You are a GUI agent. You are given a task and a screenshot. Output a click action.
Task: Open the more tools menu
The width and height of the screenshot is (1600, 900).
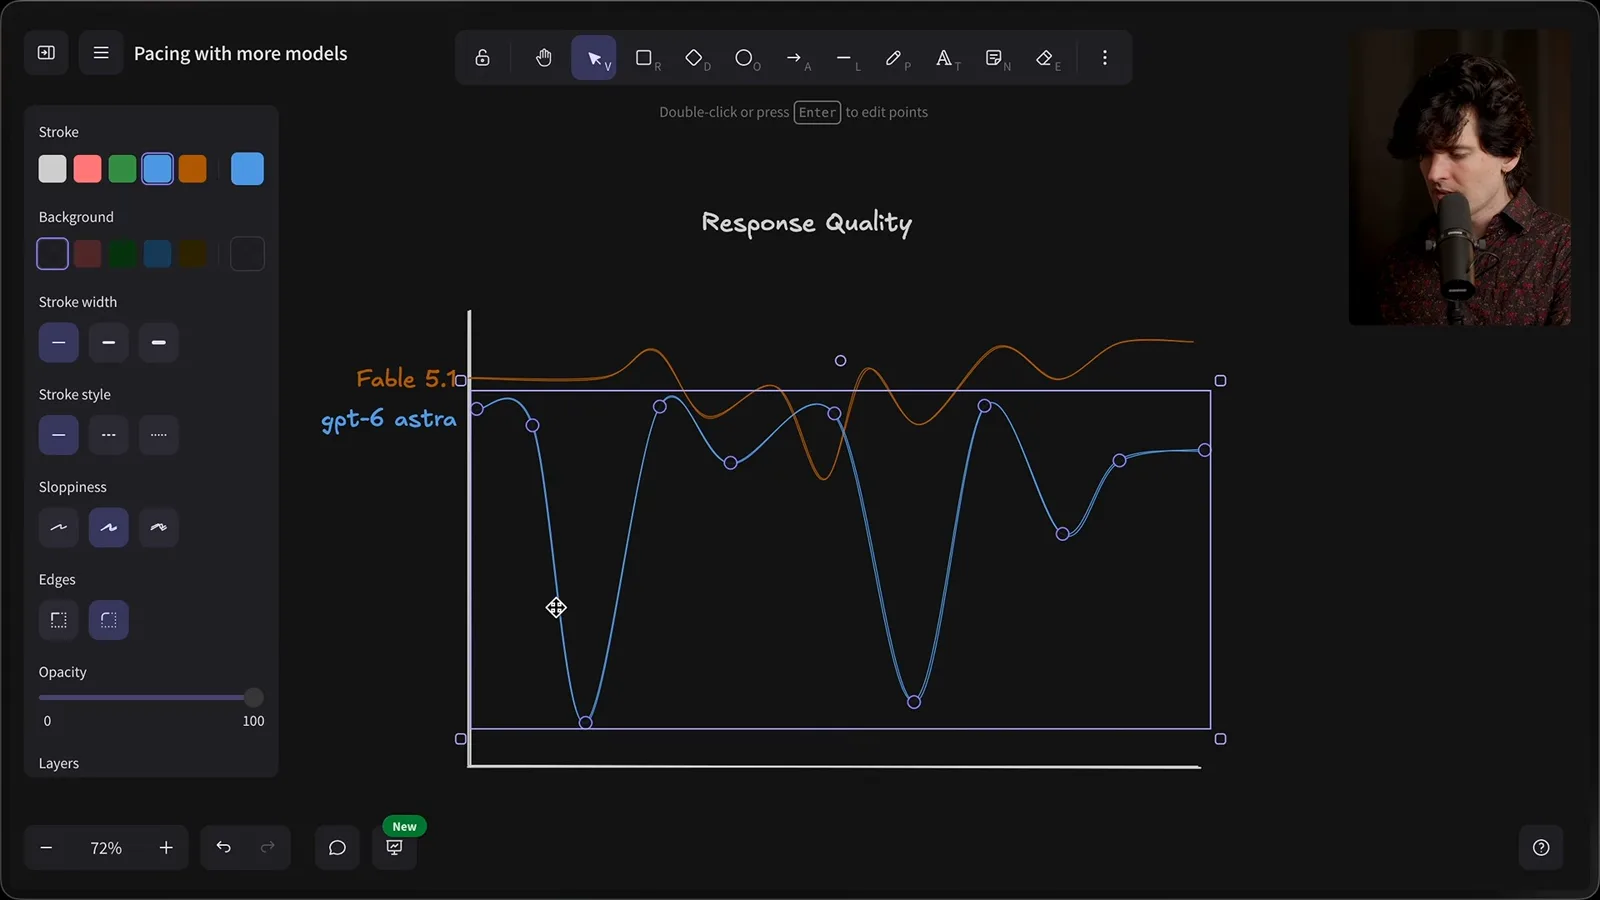coord(1105,58)
